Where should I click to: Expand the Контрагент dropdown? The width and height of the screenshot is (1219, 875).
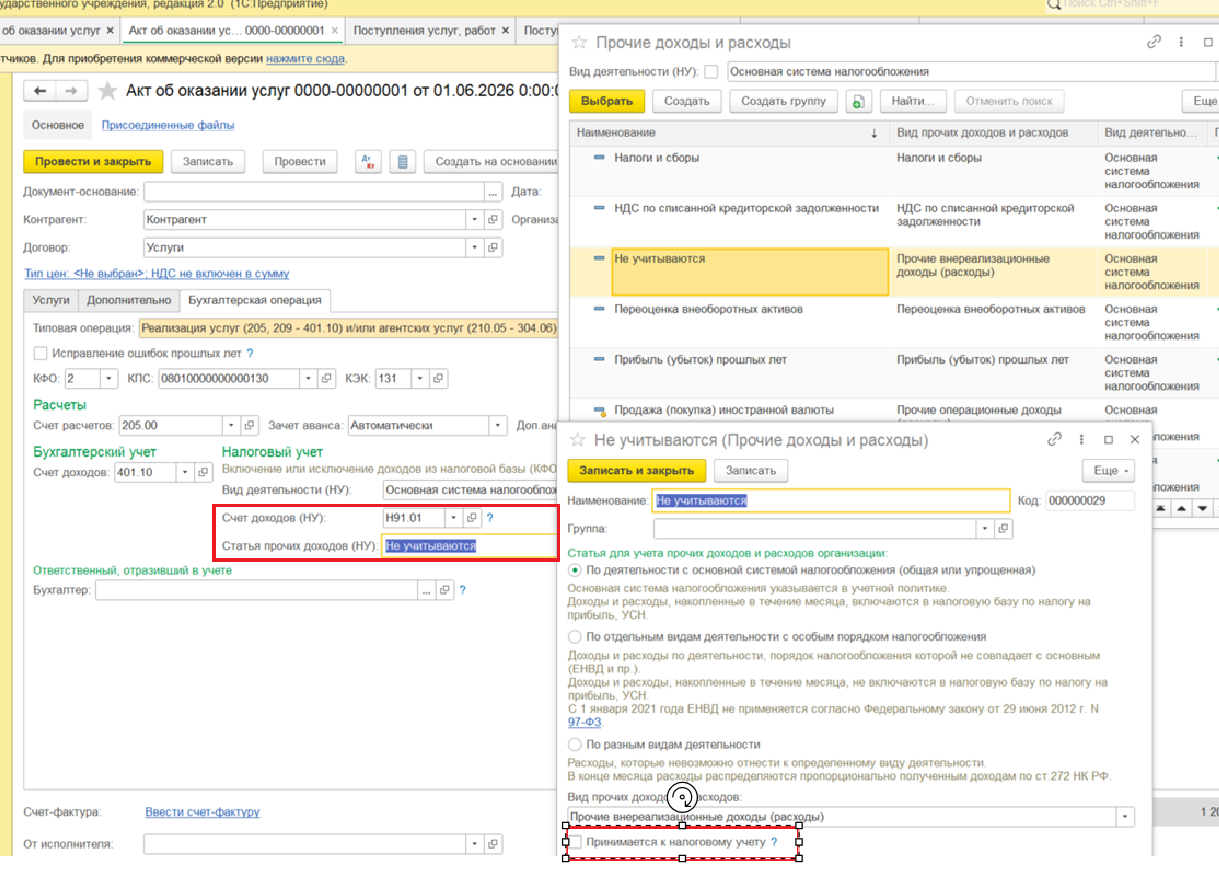pos(474,219)
